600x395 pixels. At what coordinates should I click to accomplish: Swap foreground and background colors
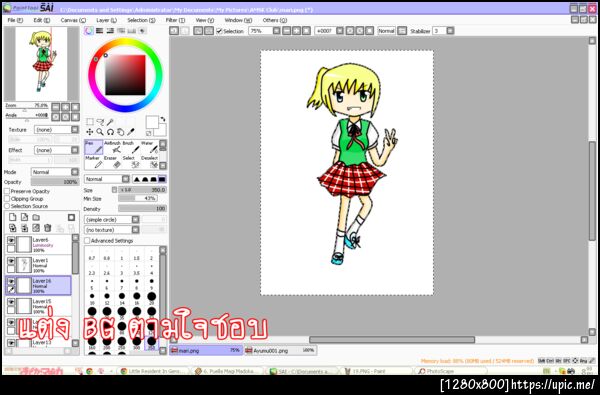click(163, 119)
